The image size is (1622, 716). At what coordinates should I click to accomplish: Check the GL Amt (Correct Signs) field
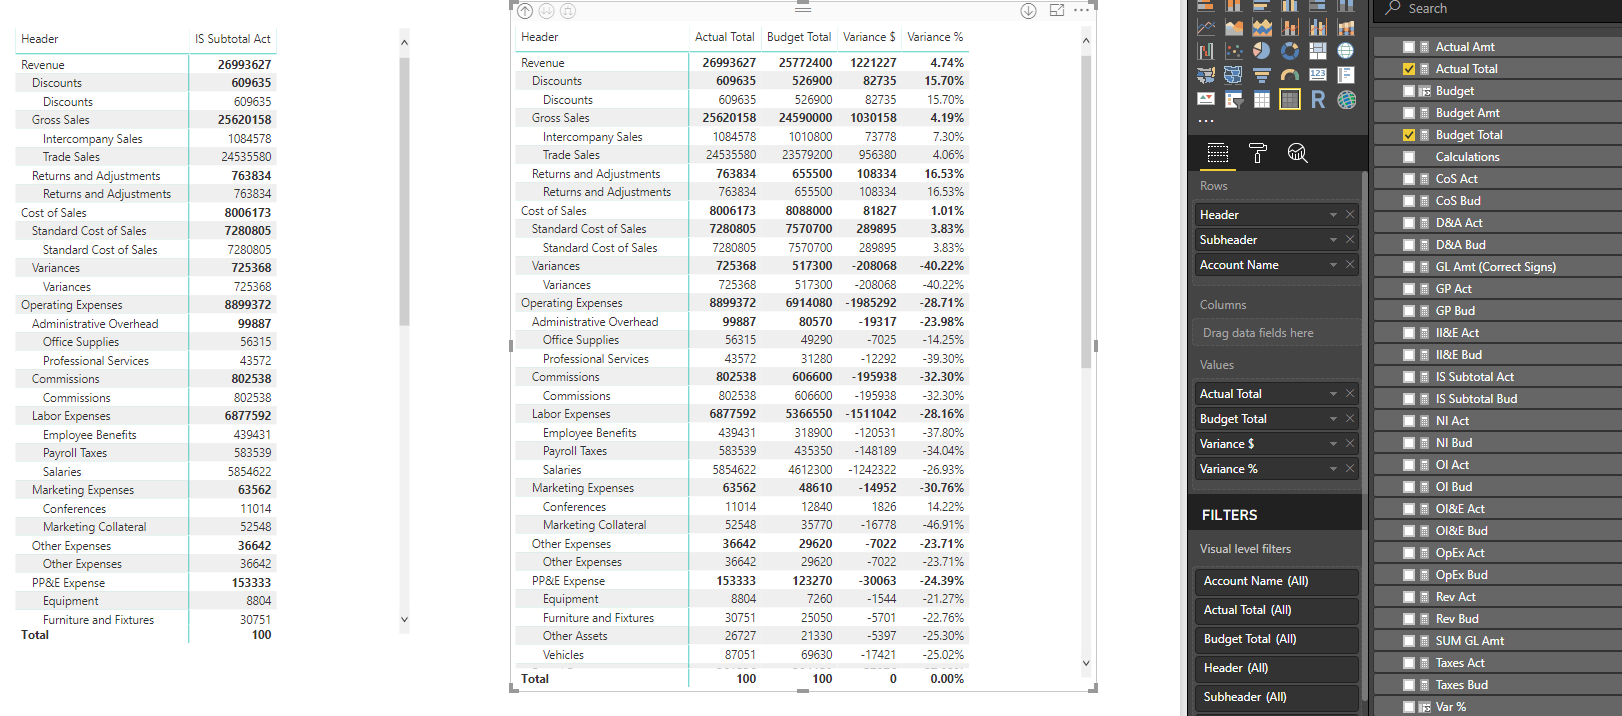point(1409,267)
